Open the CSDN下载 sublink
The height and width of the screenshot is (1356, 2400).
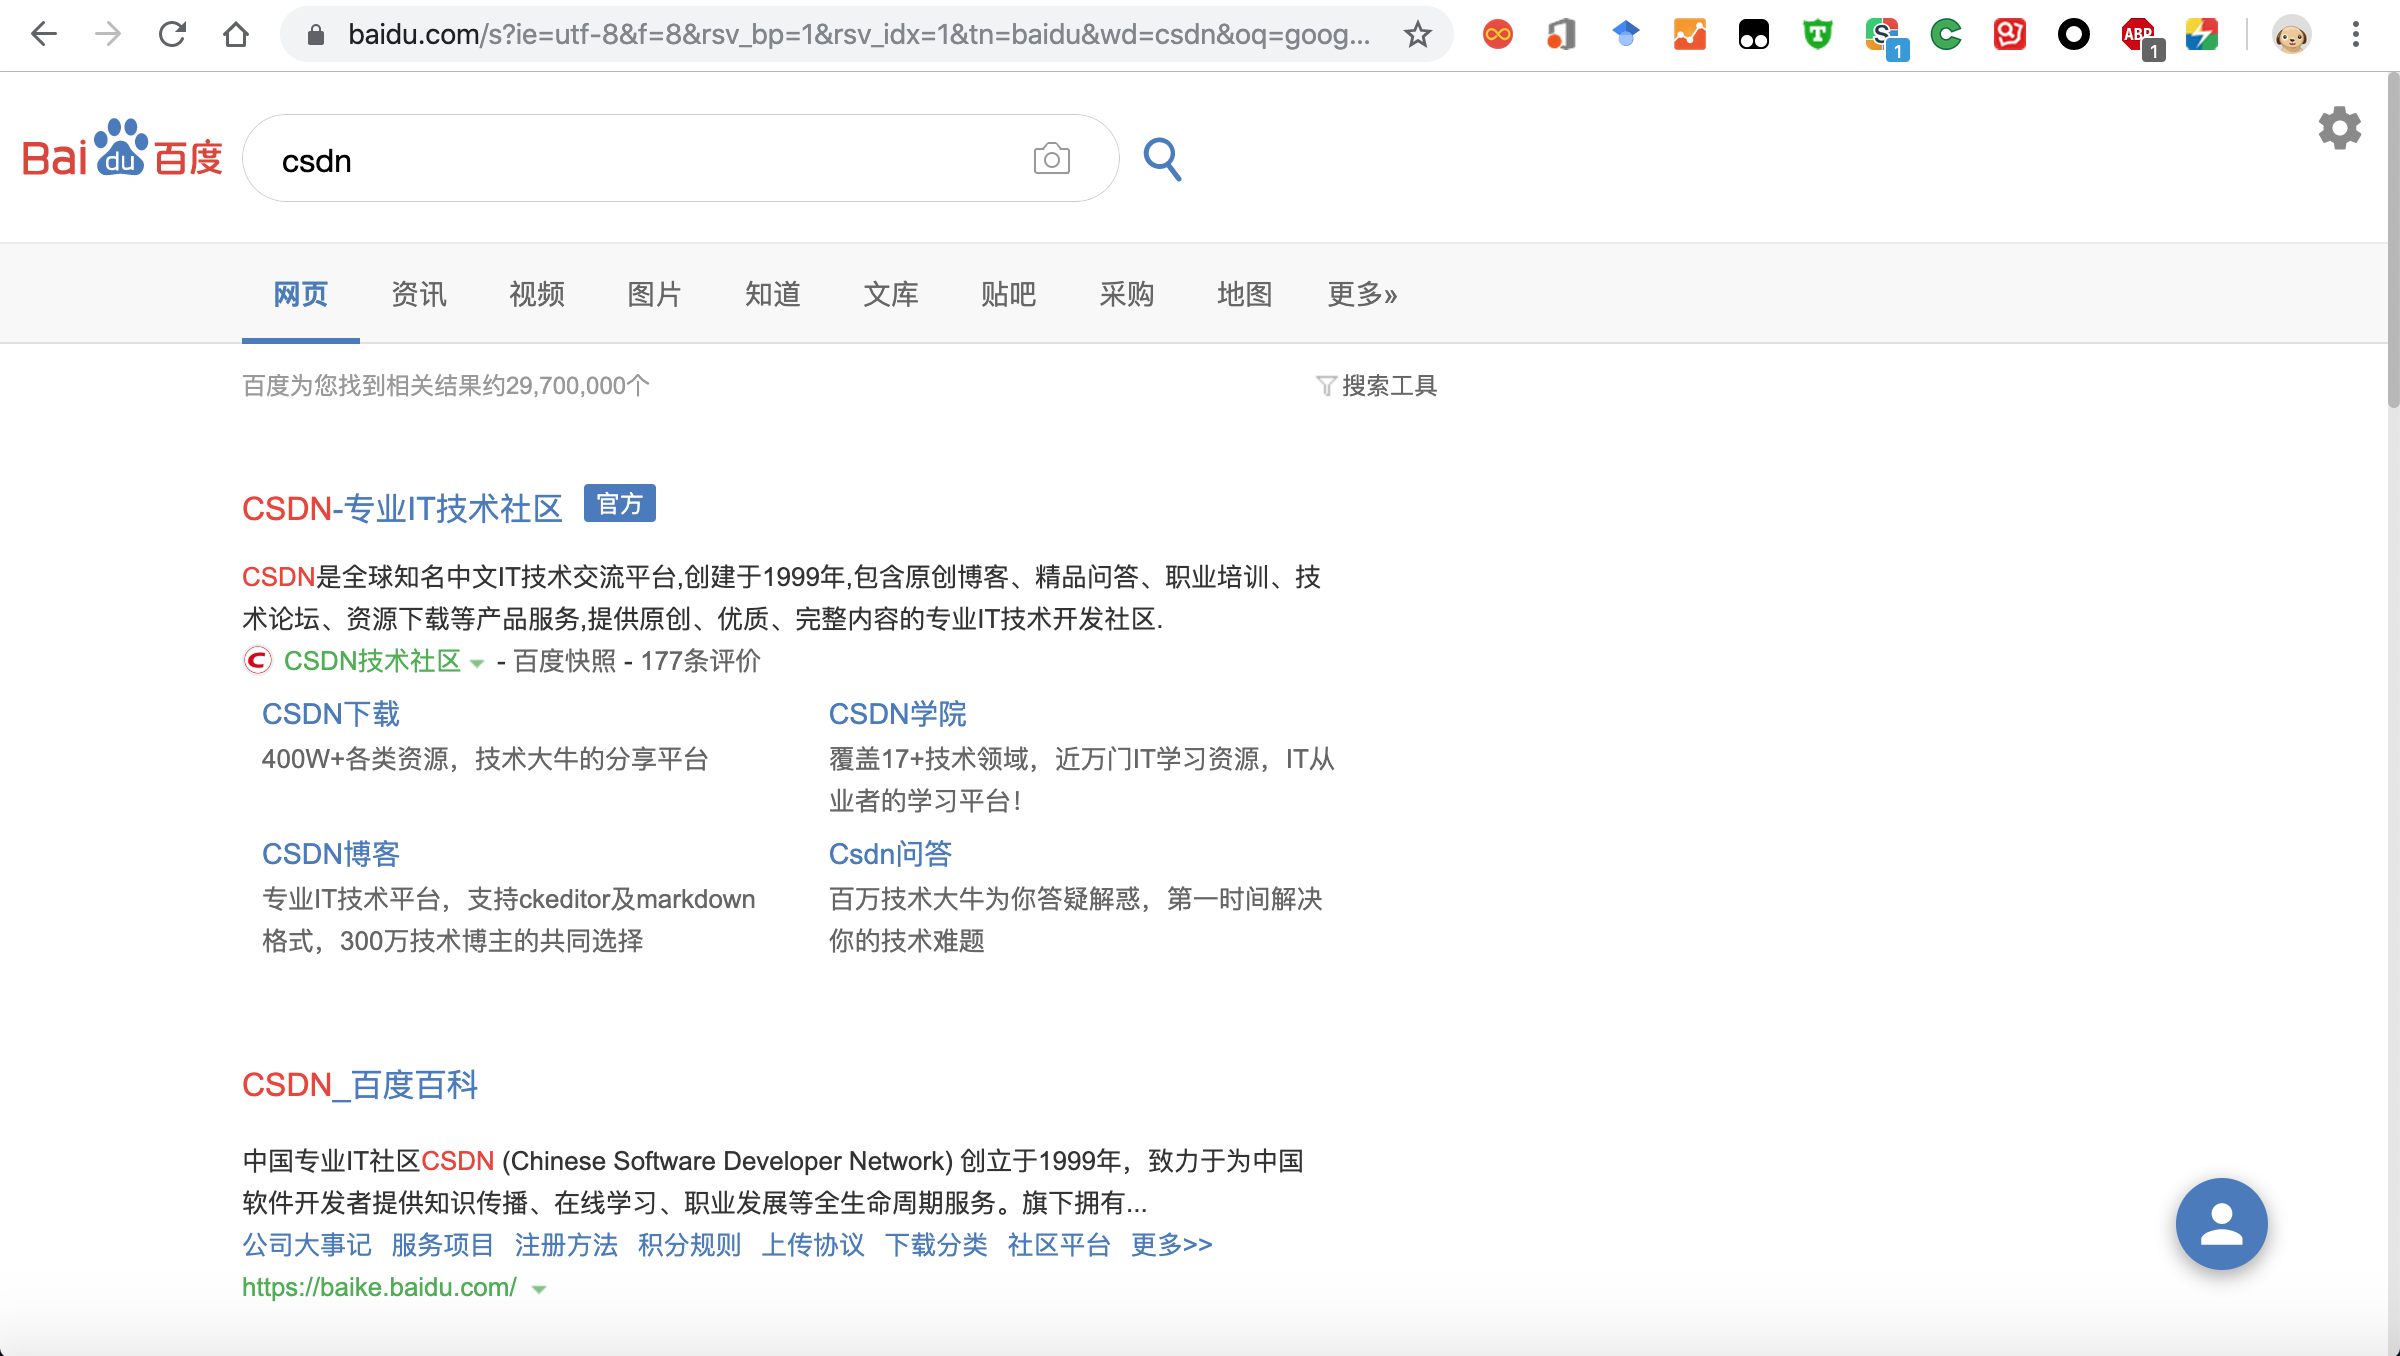coord(331,714)
